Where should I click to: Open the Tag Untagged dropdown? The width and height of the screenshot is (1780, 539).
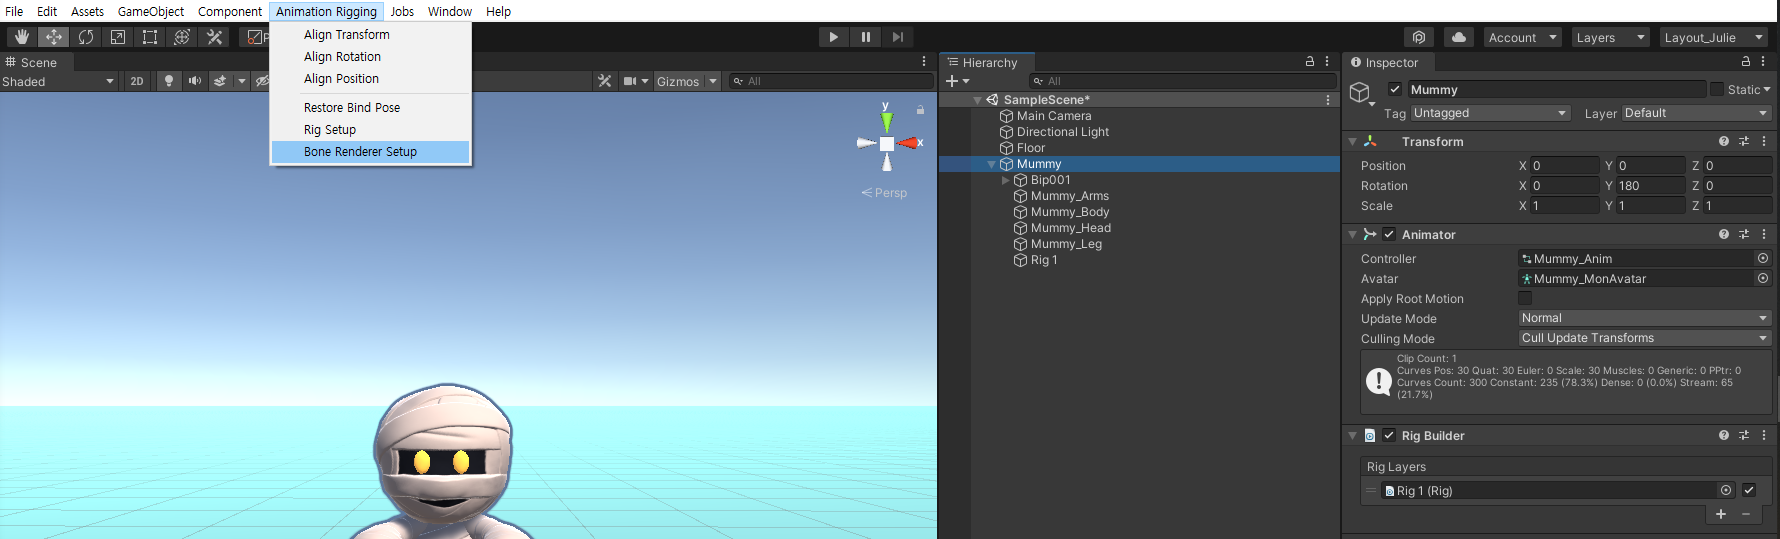coord(1490,113)
